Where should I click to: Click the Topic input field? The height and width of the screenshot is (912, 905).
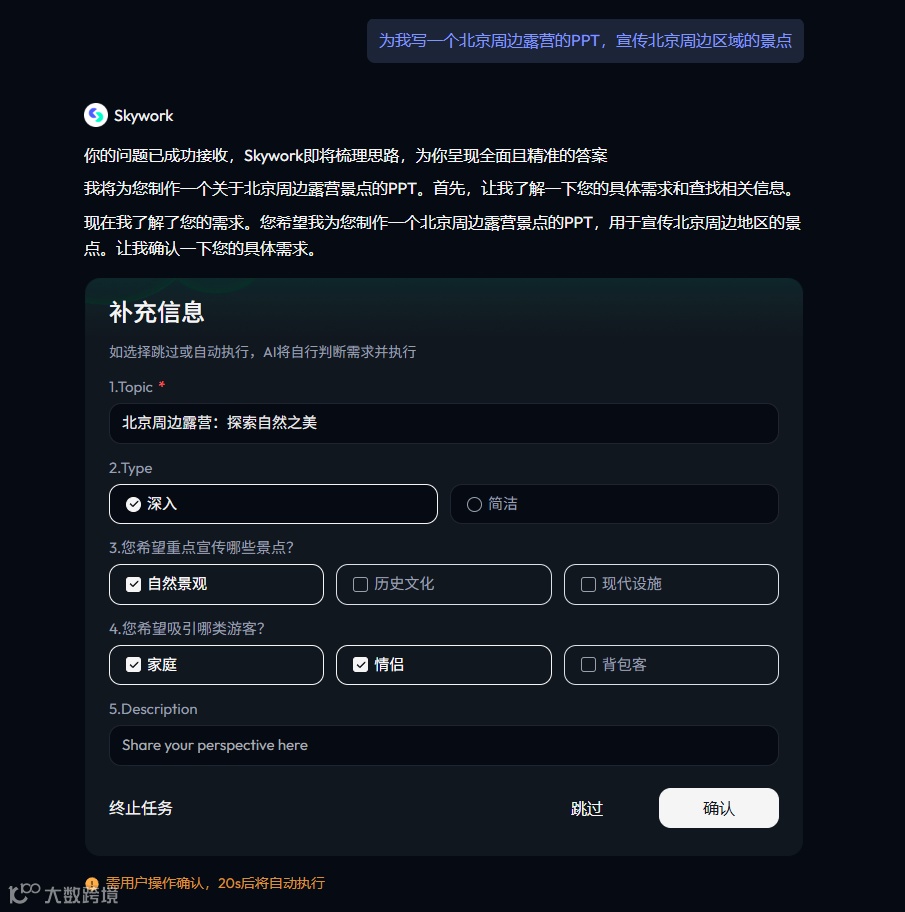click(x=443, y=423)
